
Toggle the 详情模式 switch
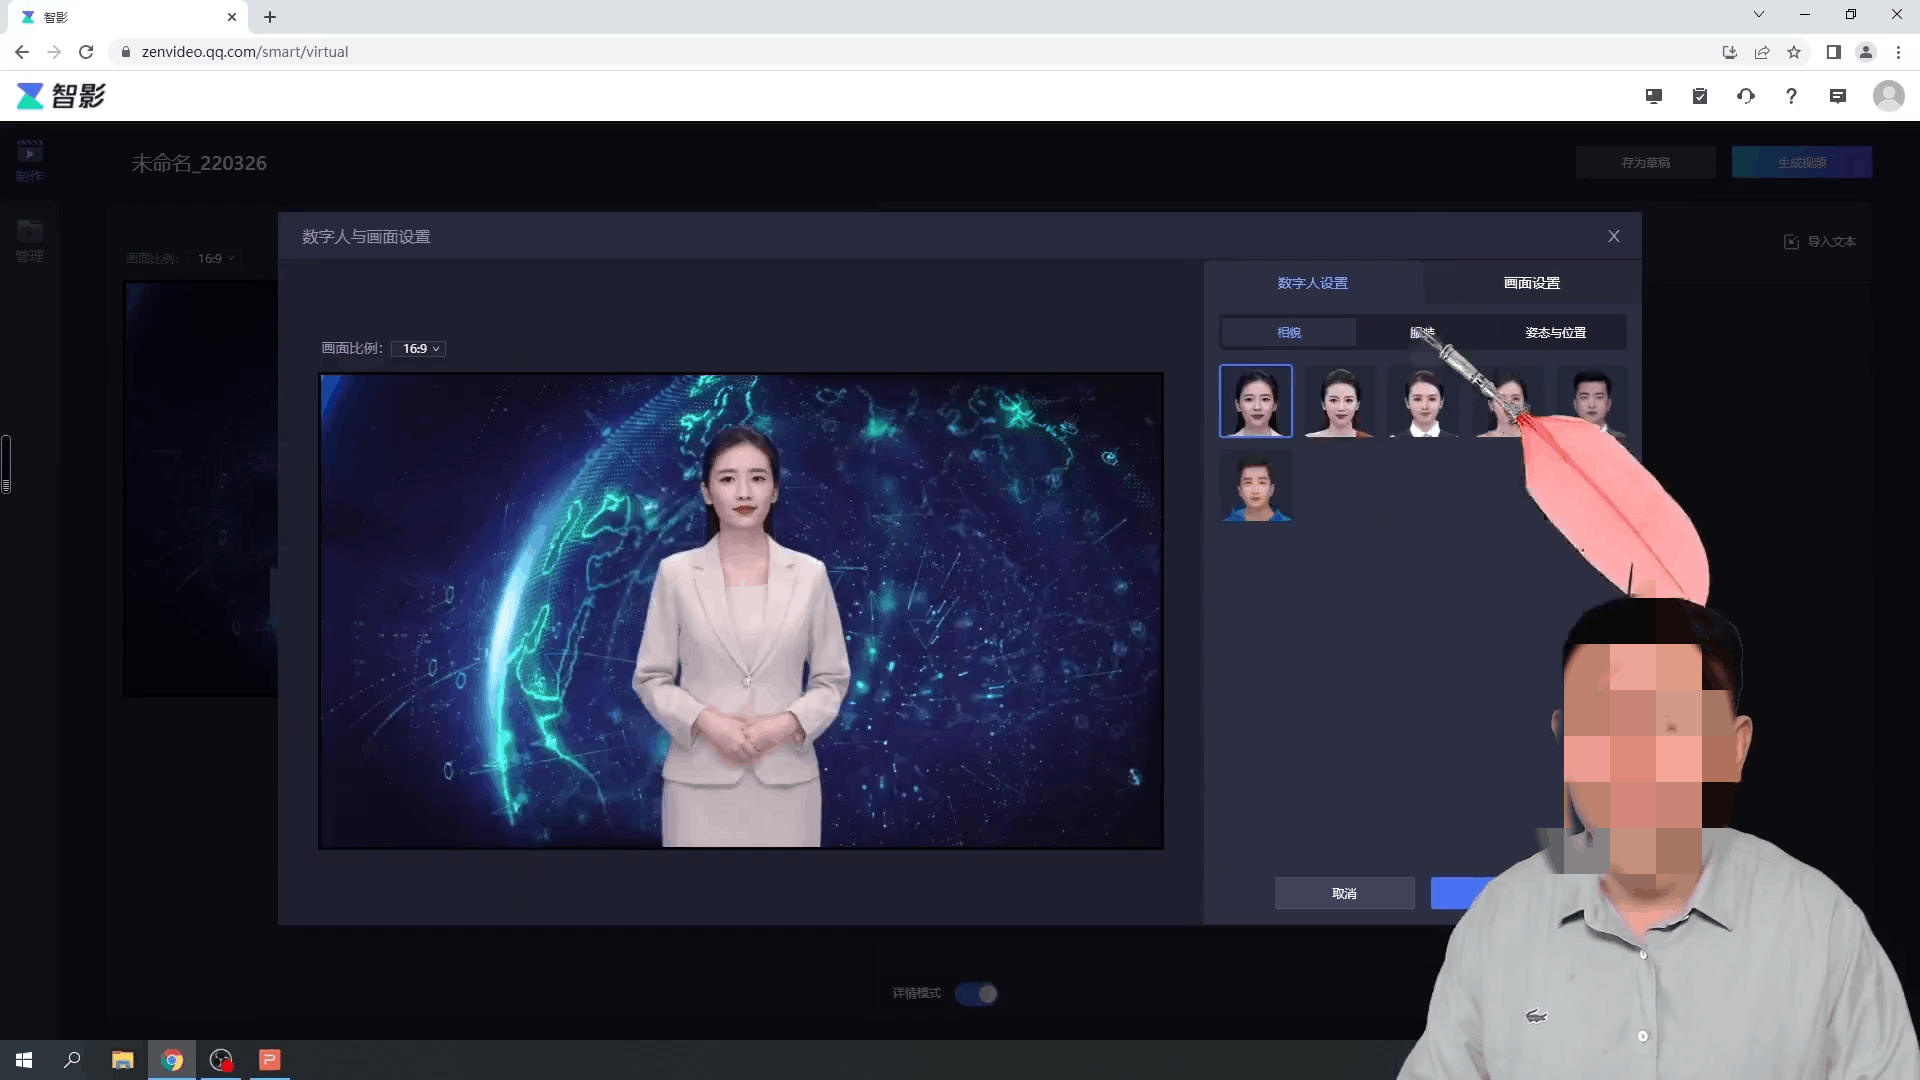click(976, 993)
